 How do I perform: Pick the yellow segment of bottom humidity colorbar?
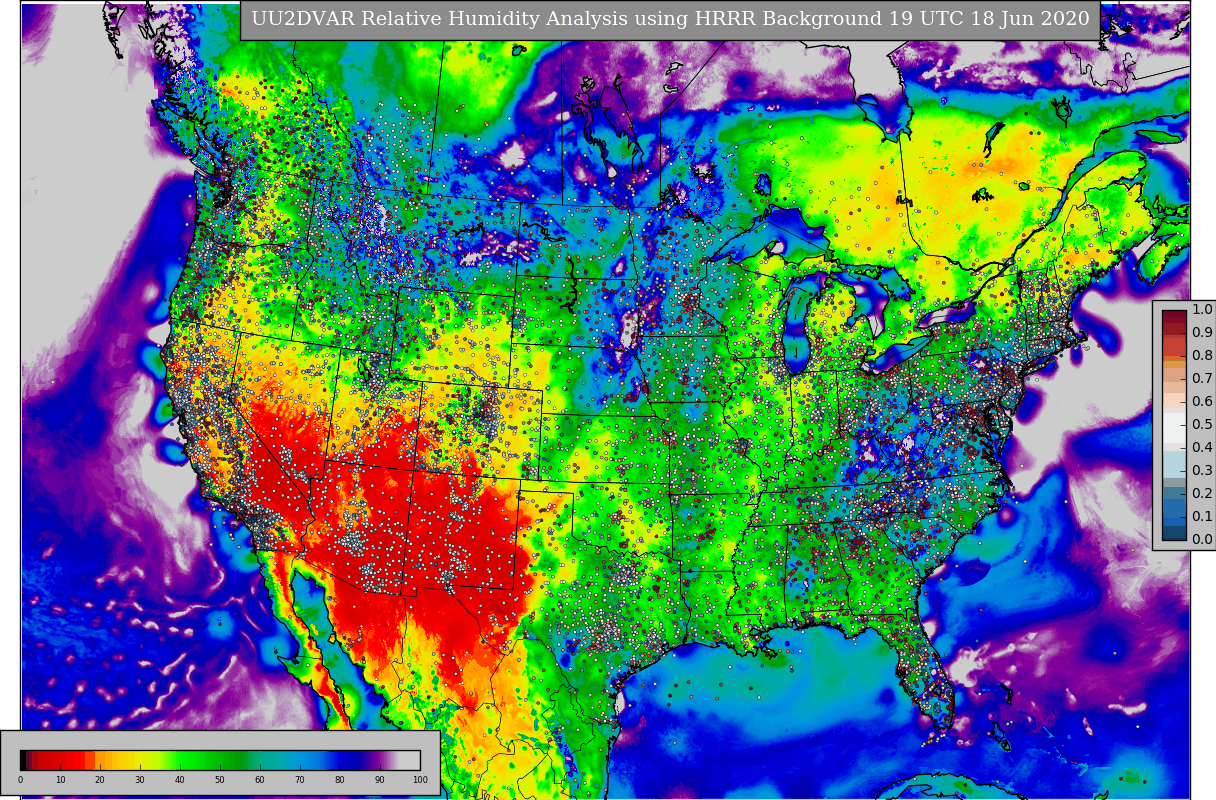tap(140, 760)
